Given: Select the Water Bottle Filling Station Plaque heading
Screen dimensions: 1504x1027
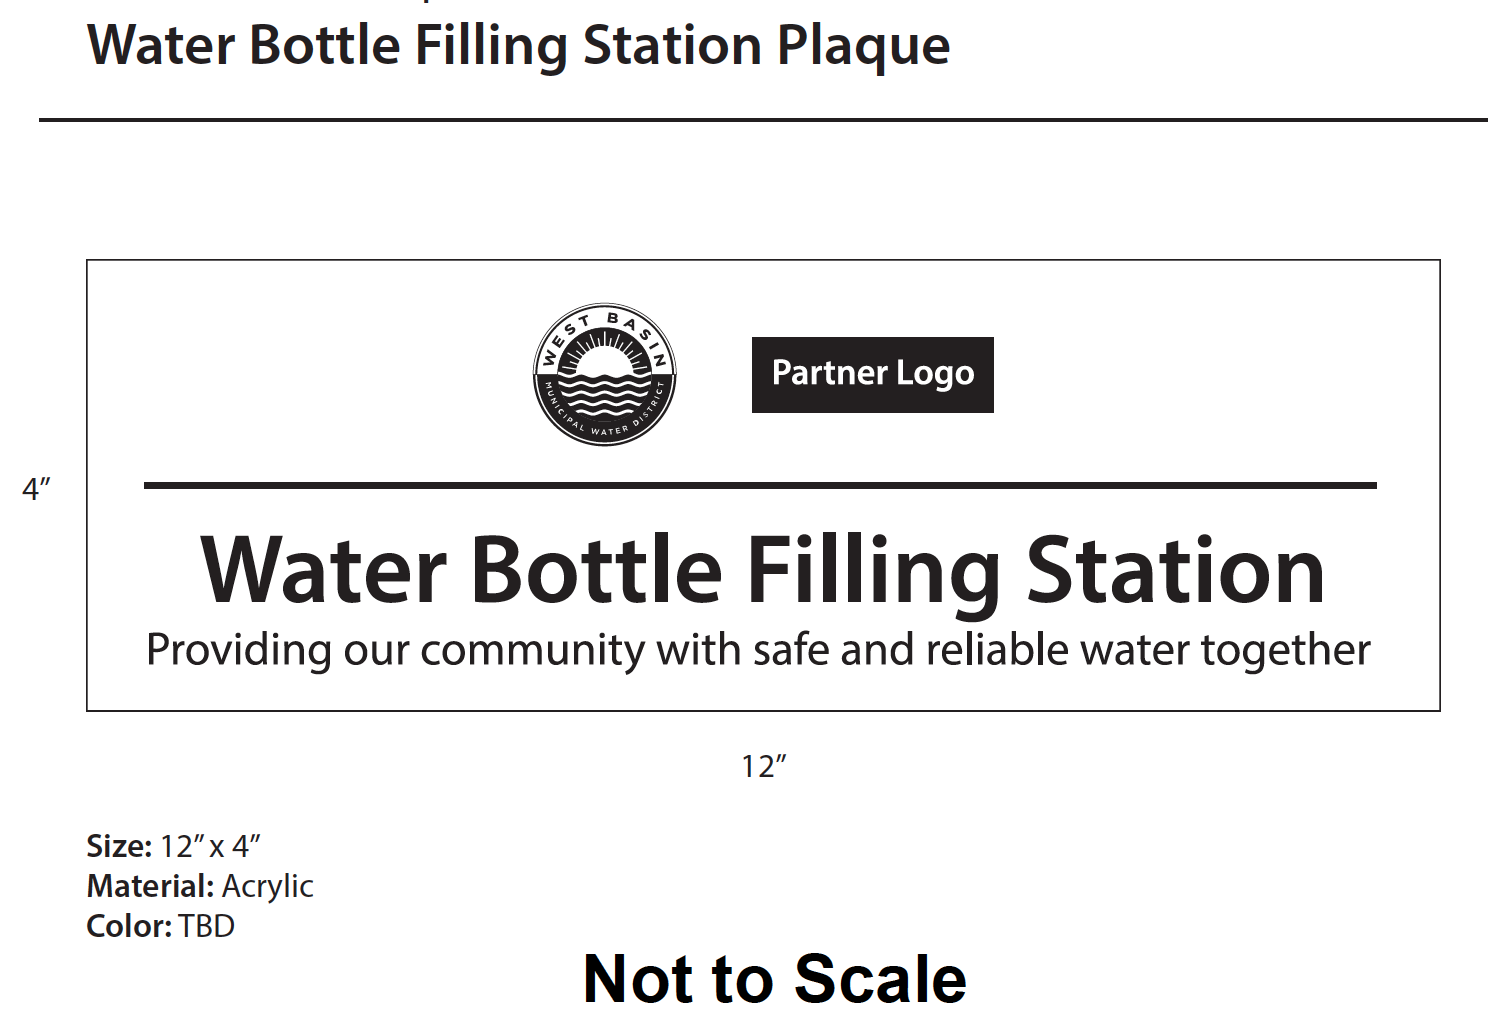Looking at the screenshot, I should (x=518, y=46).
